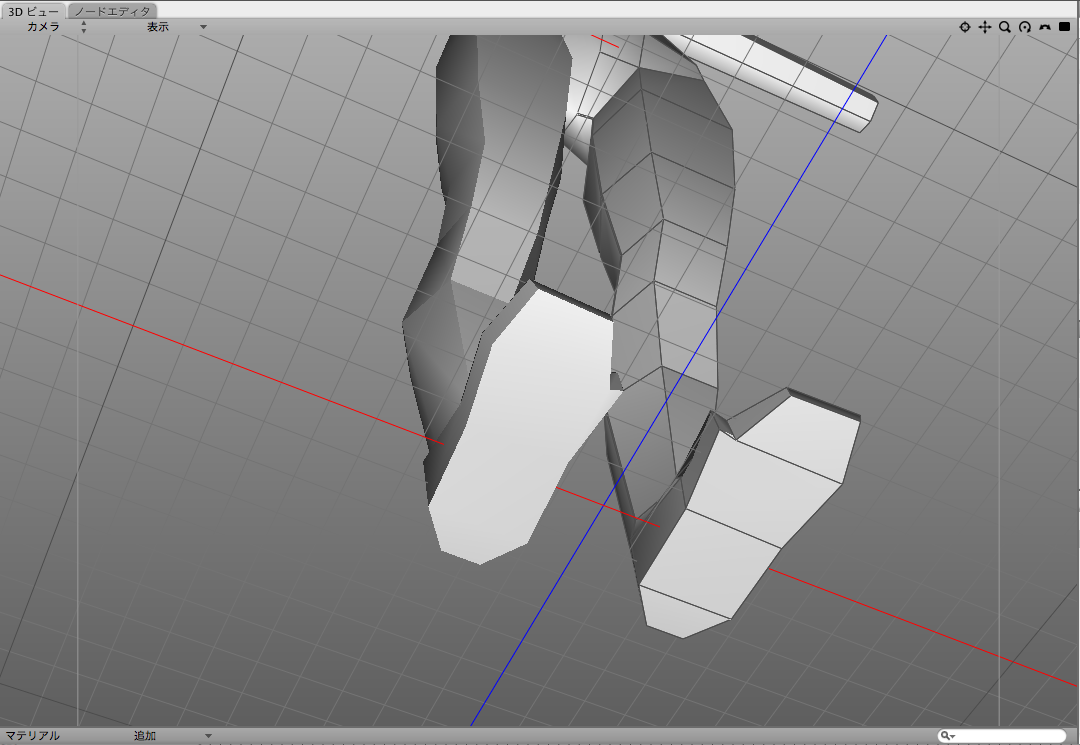Click the curved double-arrow view icon
The image size is (1080, 745).
[x=1045, y=27]
